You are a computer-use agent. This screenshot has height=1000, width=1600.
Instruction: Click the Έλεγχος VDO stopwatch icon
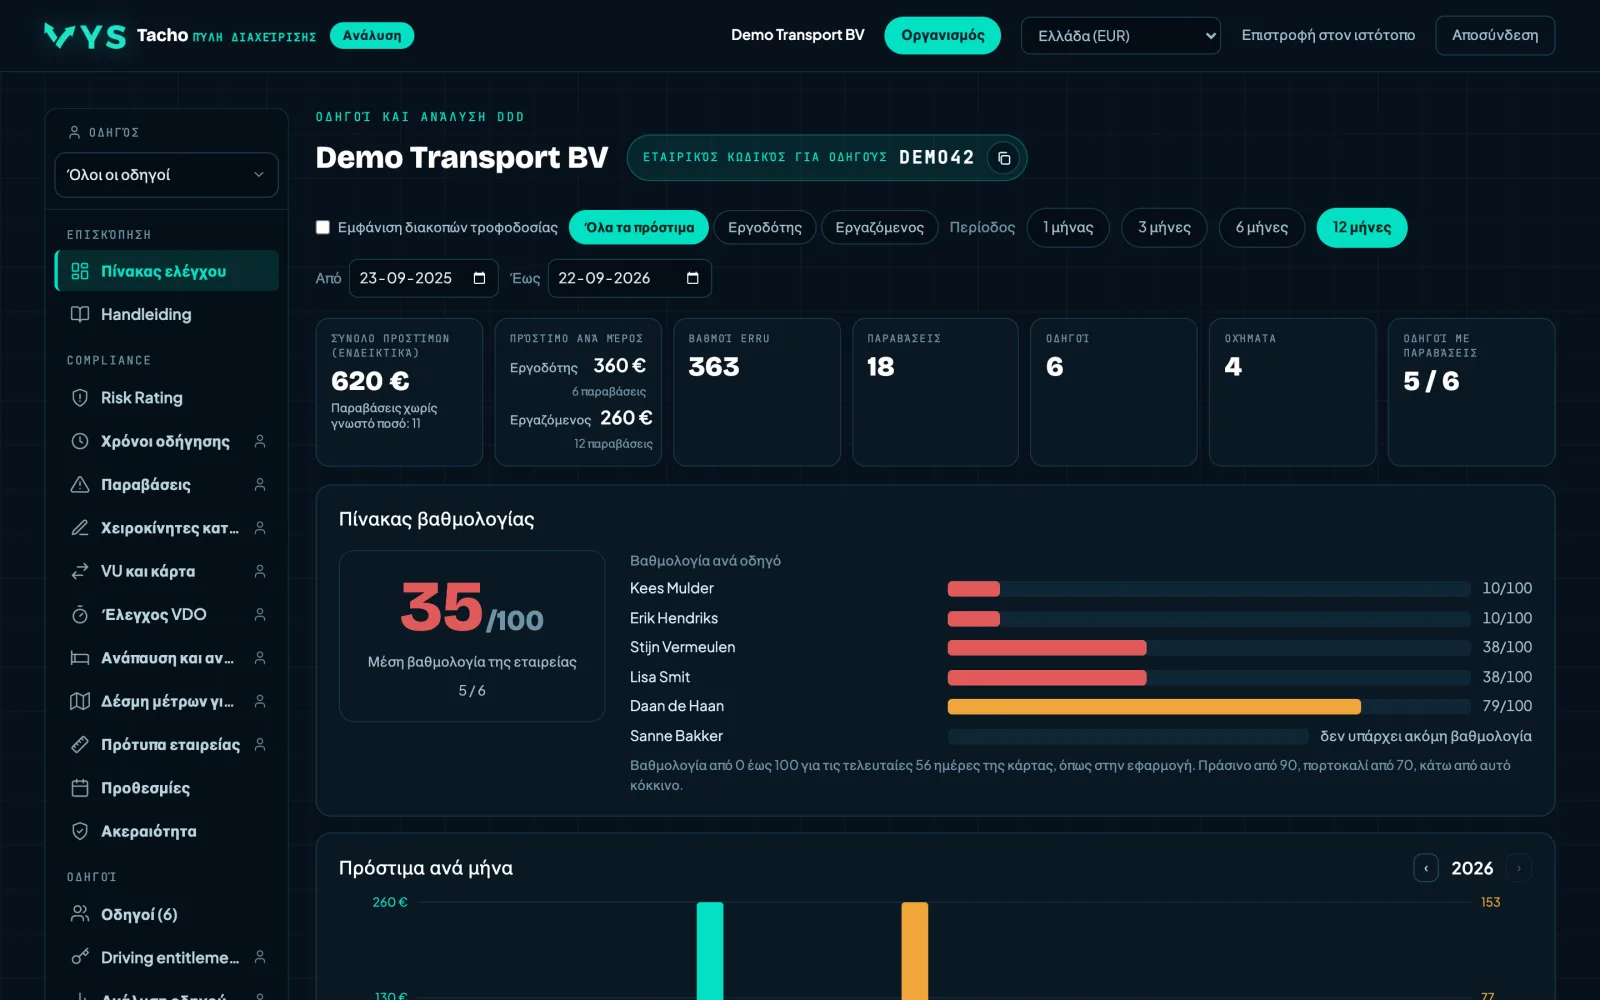[x=80, y=615]
